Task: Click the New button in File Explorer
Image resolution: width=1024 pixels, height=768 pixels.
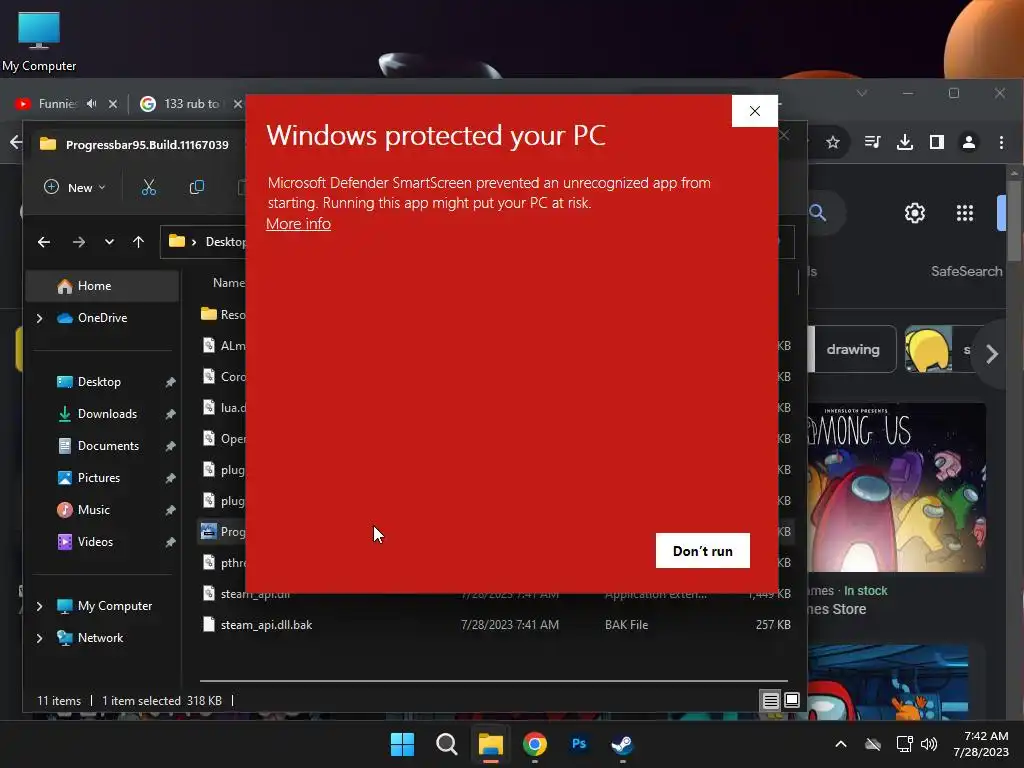Action: (x=74, y=187)
